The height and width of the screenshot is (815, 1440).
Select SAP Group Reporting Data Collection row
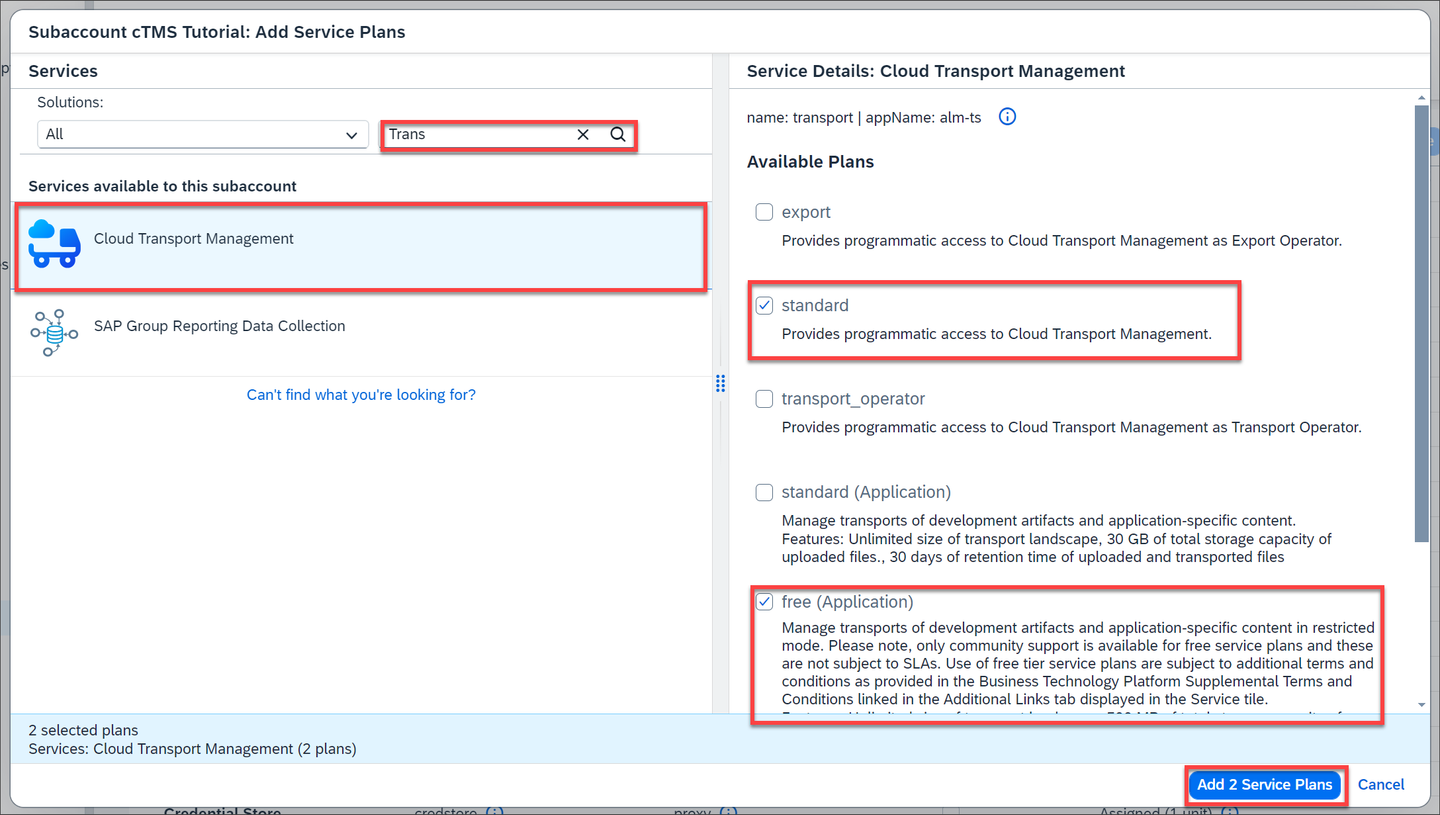(x=361, y=333)
